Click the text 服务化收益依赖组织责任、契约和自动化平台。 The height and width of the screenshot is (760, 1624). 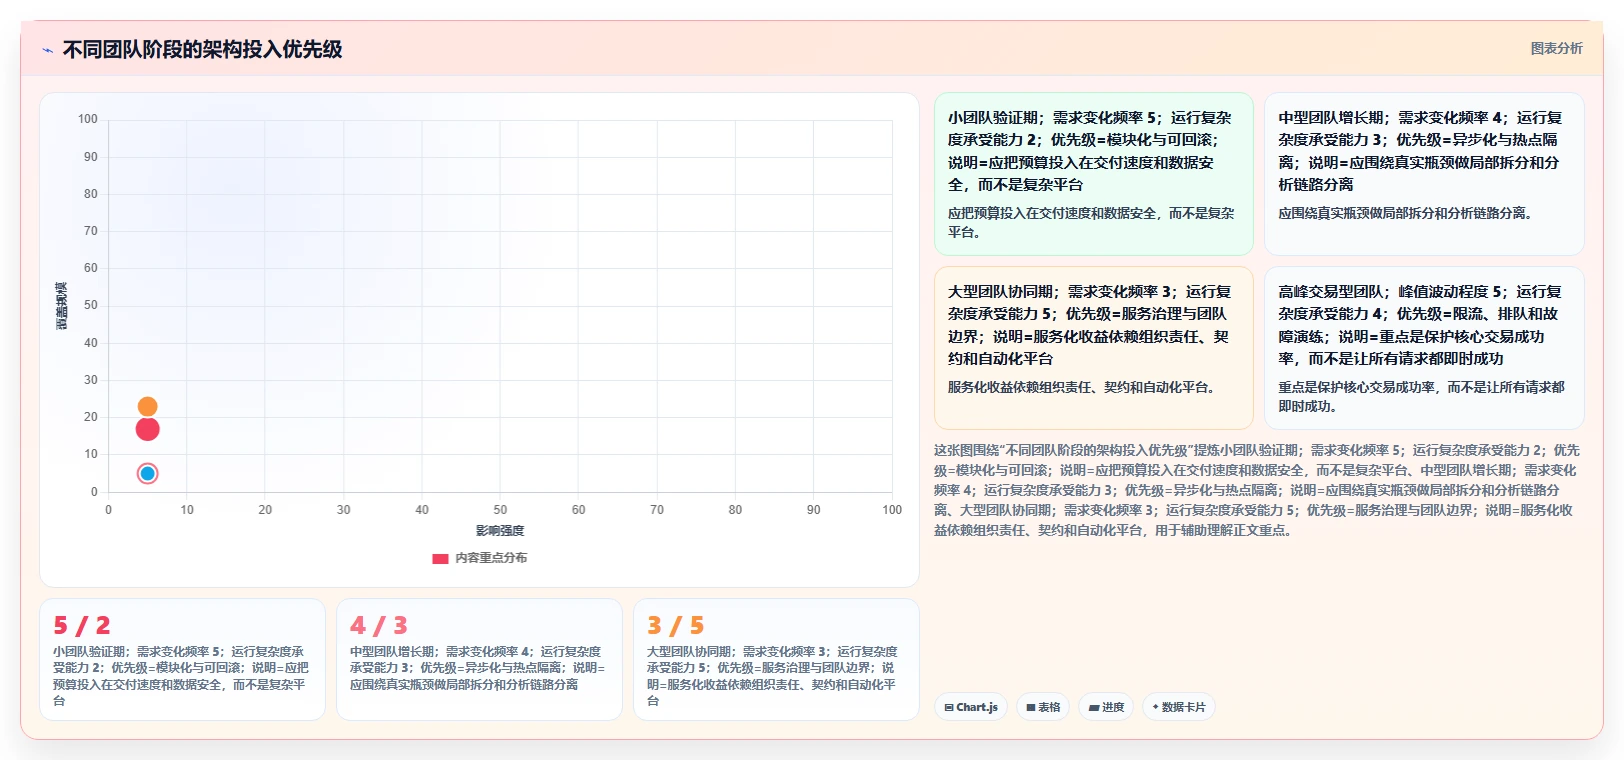[x=1083, y=387]
